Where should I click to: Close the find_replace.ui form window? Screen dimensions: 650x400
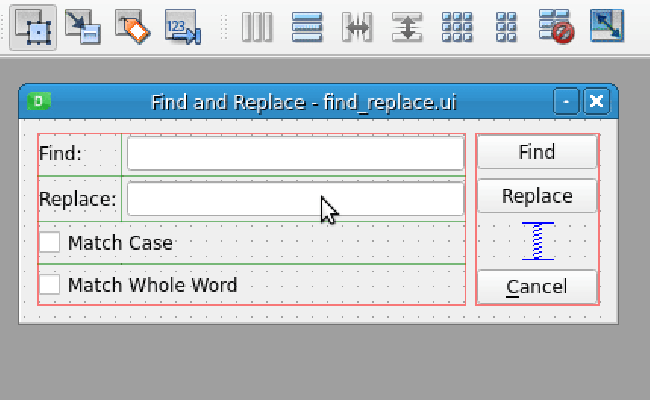point(597,101)
